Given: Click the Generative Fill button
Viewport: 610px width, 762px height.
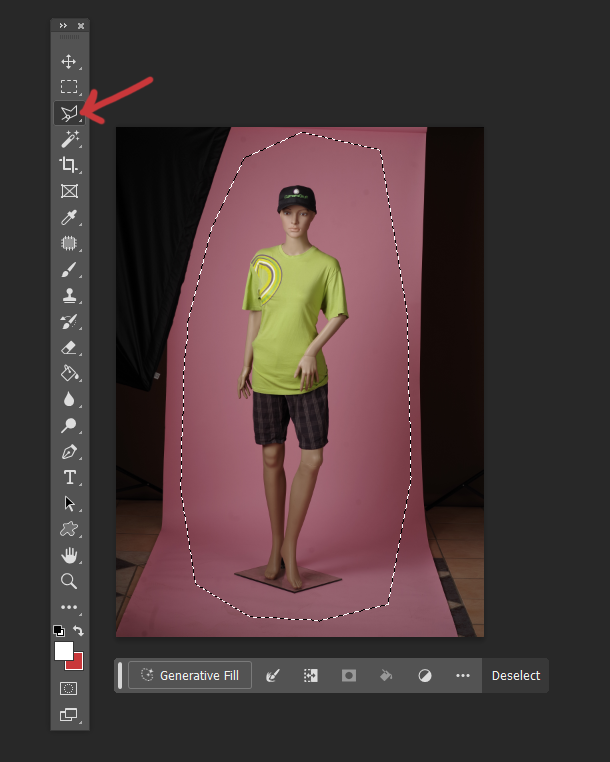Looking at the screenshot, I should pos(190,676).
